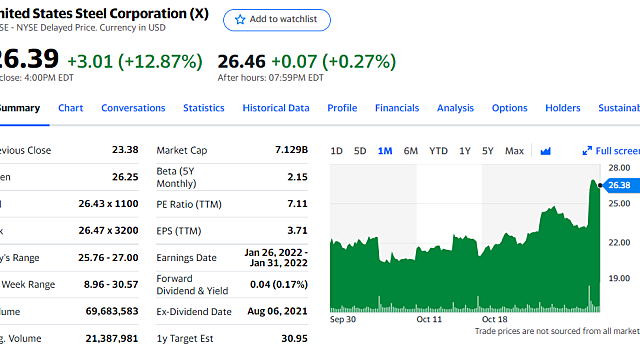
Task: Click the Add to watchlist button
Action: click(277, 20)
